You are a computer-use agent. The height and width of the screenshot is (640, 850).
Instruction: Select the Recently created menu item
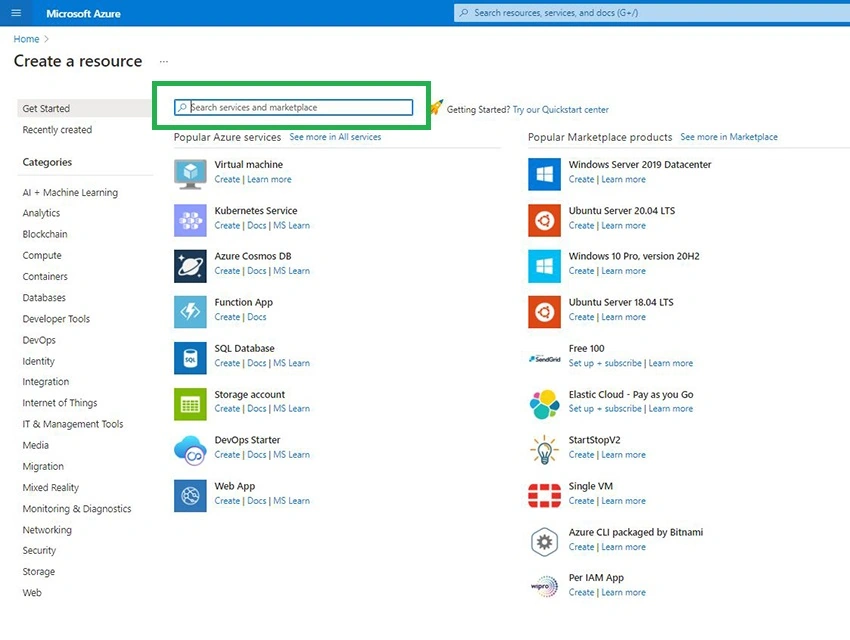click(57, 130)
